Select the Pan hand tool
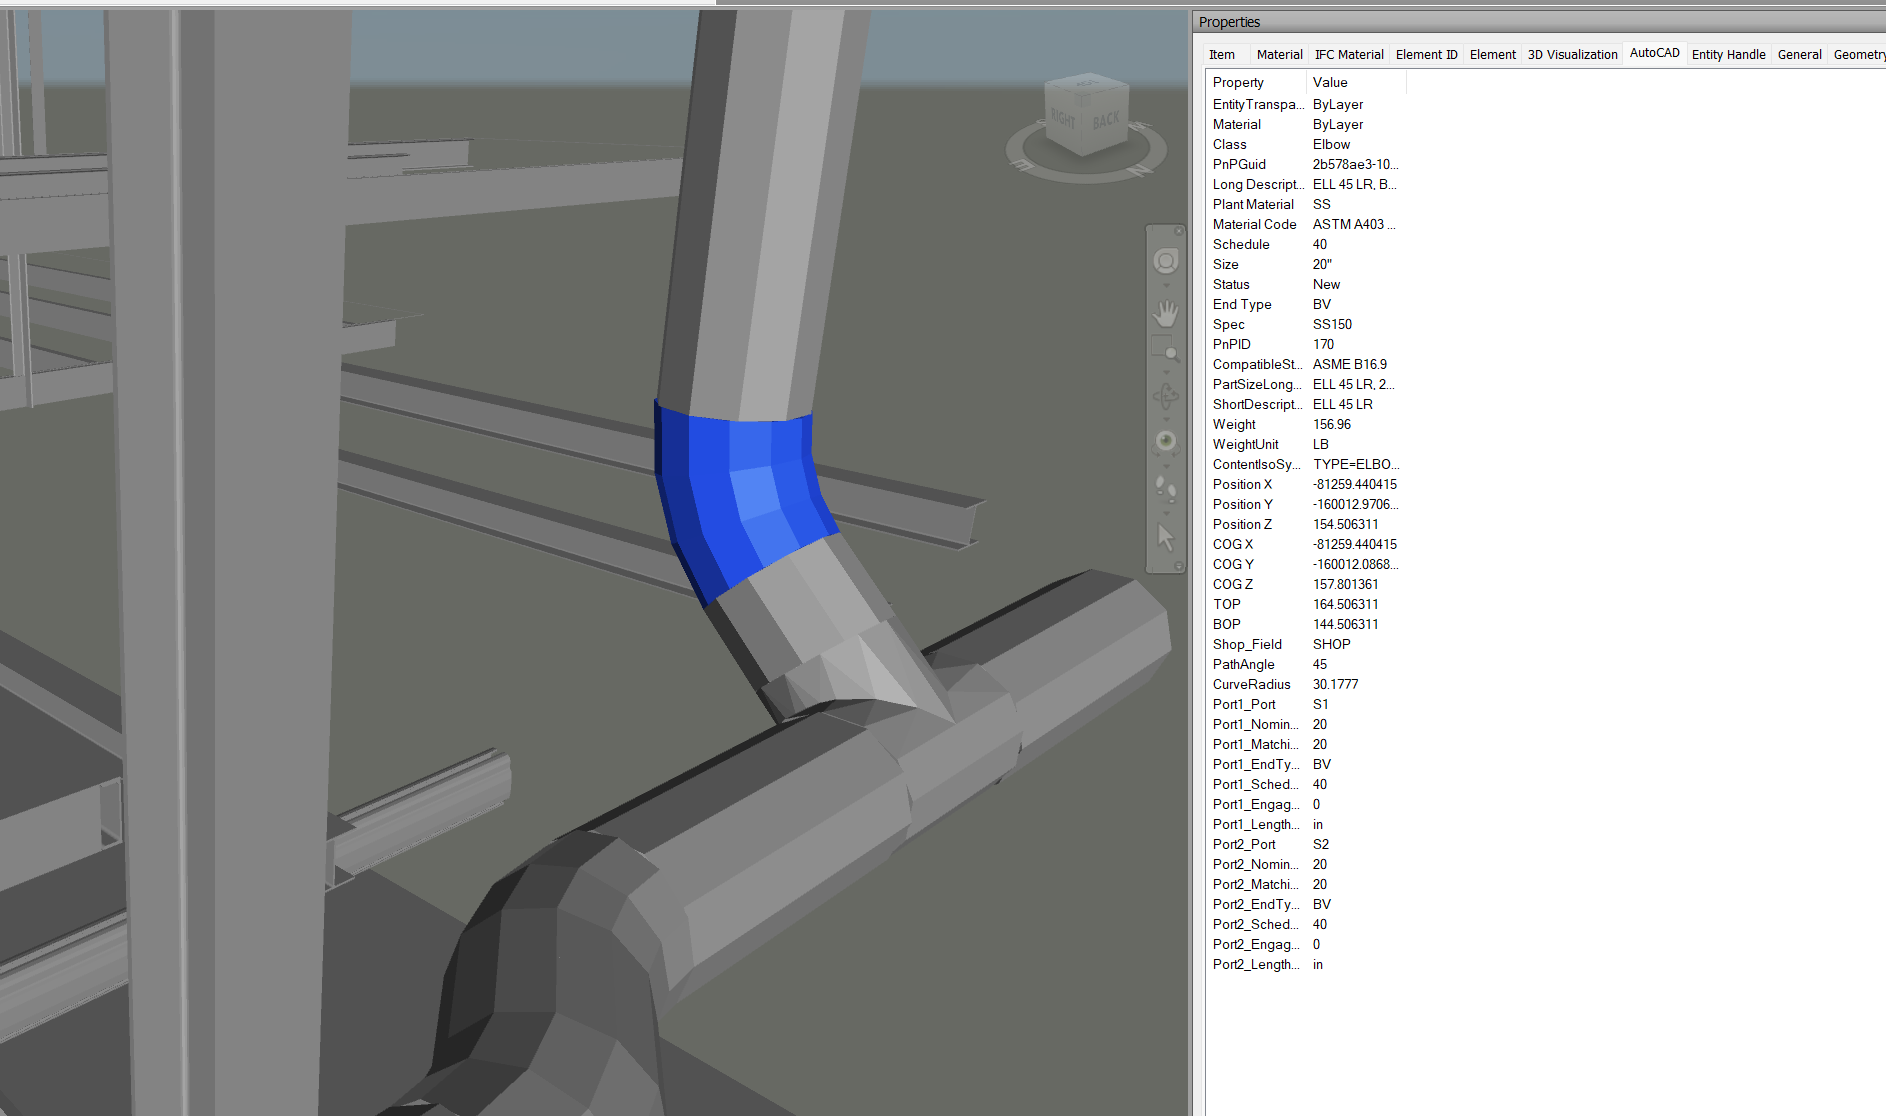This screenshot has height=1116, width=1886. click(1165, 313)
